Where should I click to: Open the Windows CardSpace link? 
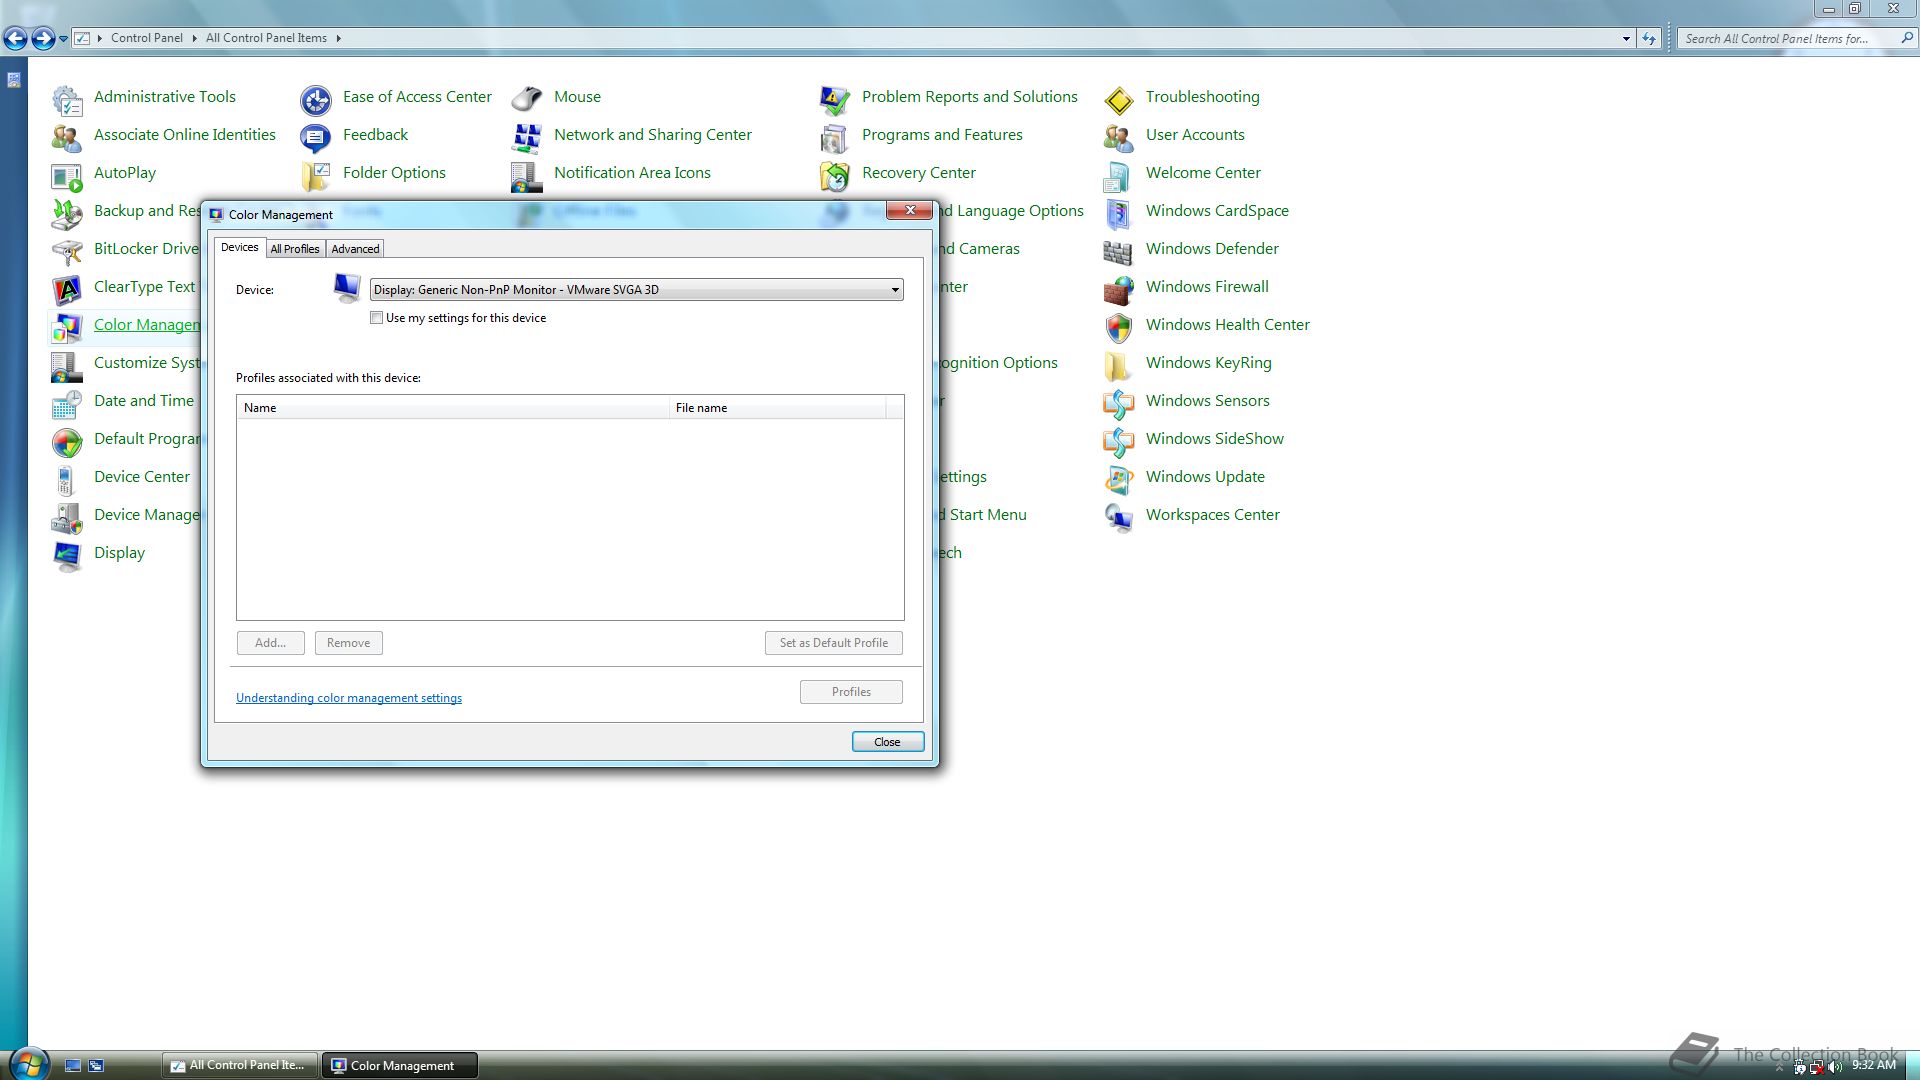click(1217, 211)
